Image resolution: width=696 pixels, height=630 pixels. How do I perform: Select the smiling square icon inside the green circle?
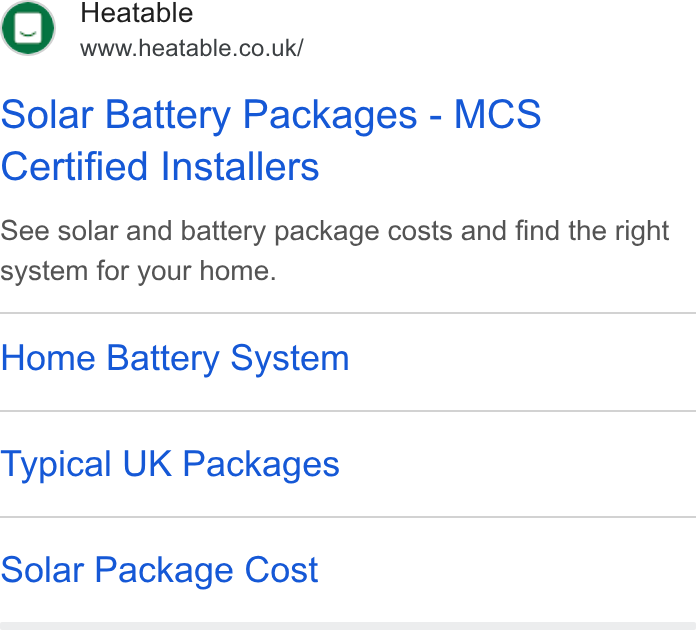[x=28, y=28]
